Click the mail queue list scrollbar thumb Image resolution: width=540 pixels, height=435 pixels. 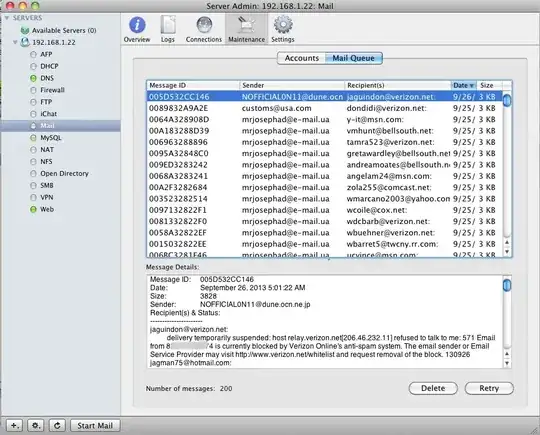click(x=507, y=100)
